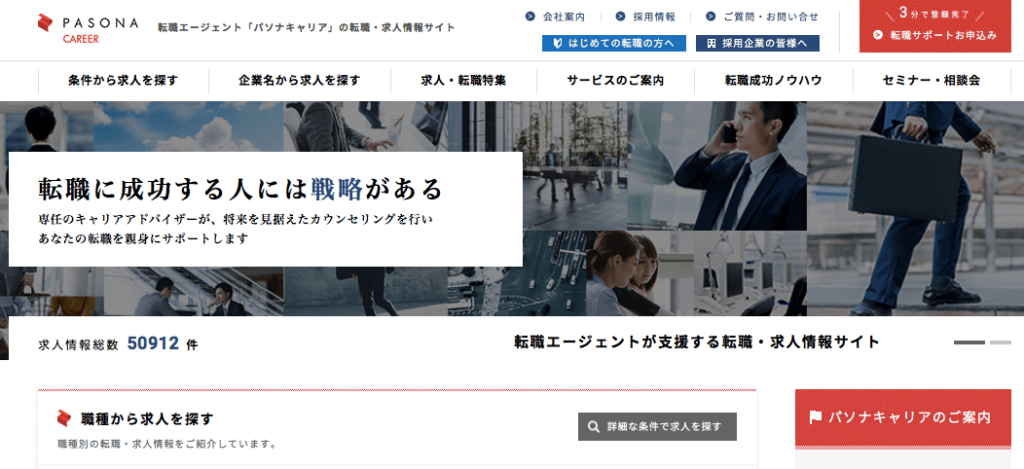Click the パソナキャリアのご案内 panel header
The height and width of the screenshot is (469, 1024).
(x=903, y=417)
